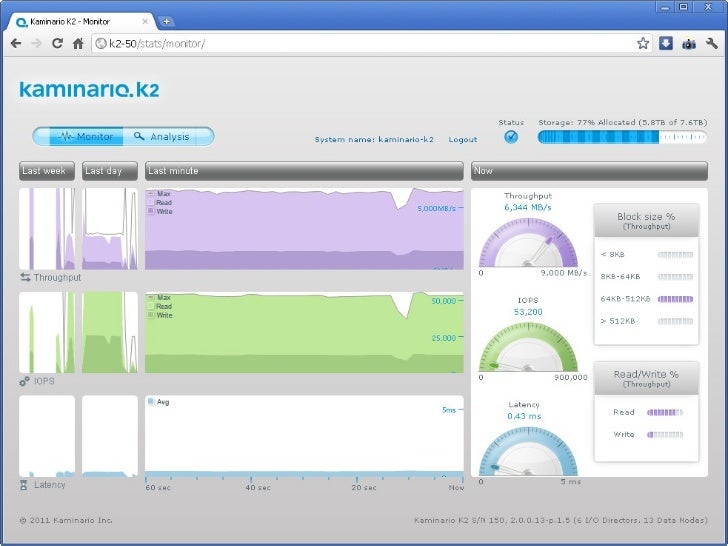Open last week latency thumbnail chart

point(47,436)
